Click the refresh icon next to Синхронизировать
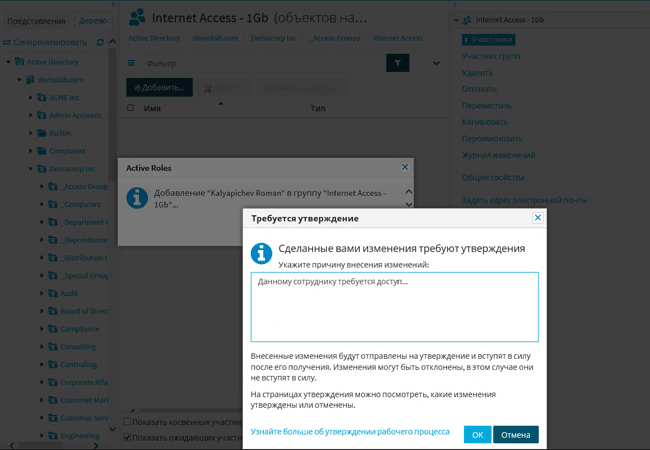 (x=100, y=42)
